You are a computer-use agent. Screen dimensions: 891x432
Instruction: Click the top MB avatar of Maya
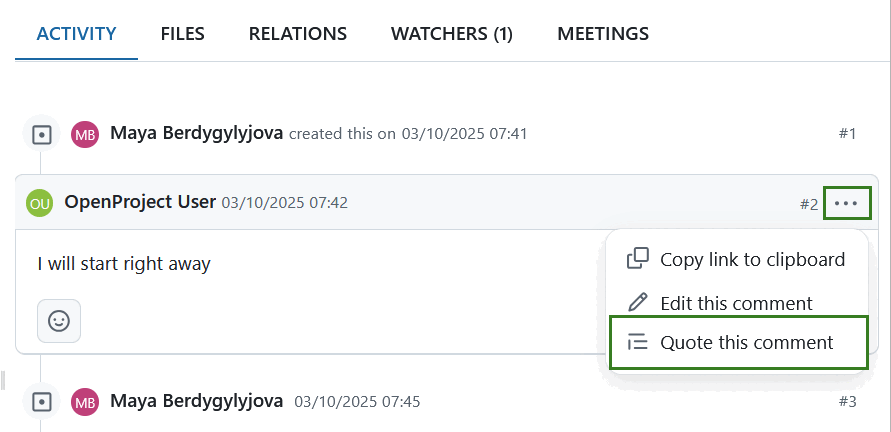coord(85,134)
